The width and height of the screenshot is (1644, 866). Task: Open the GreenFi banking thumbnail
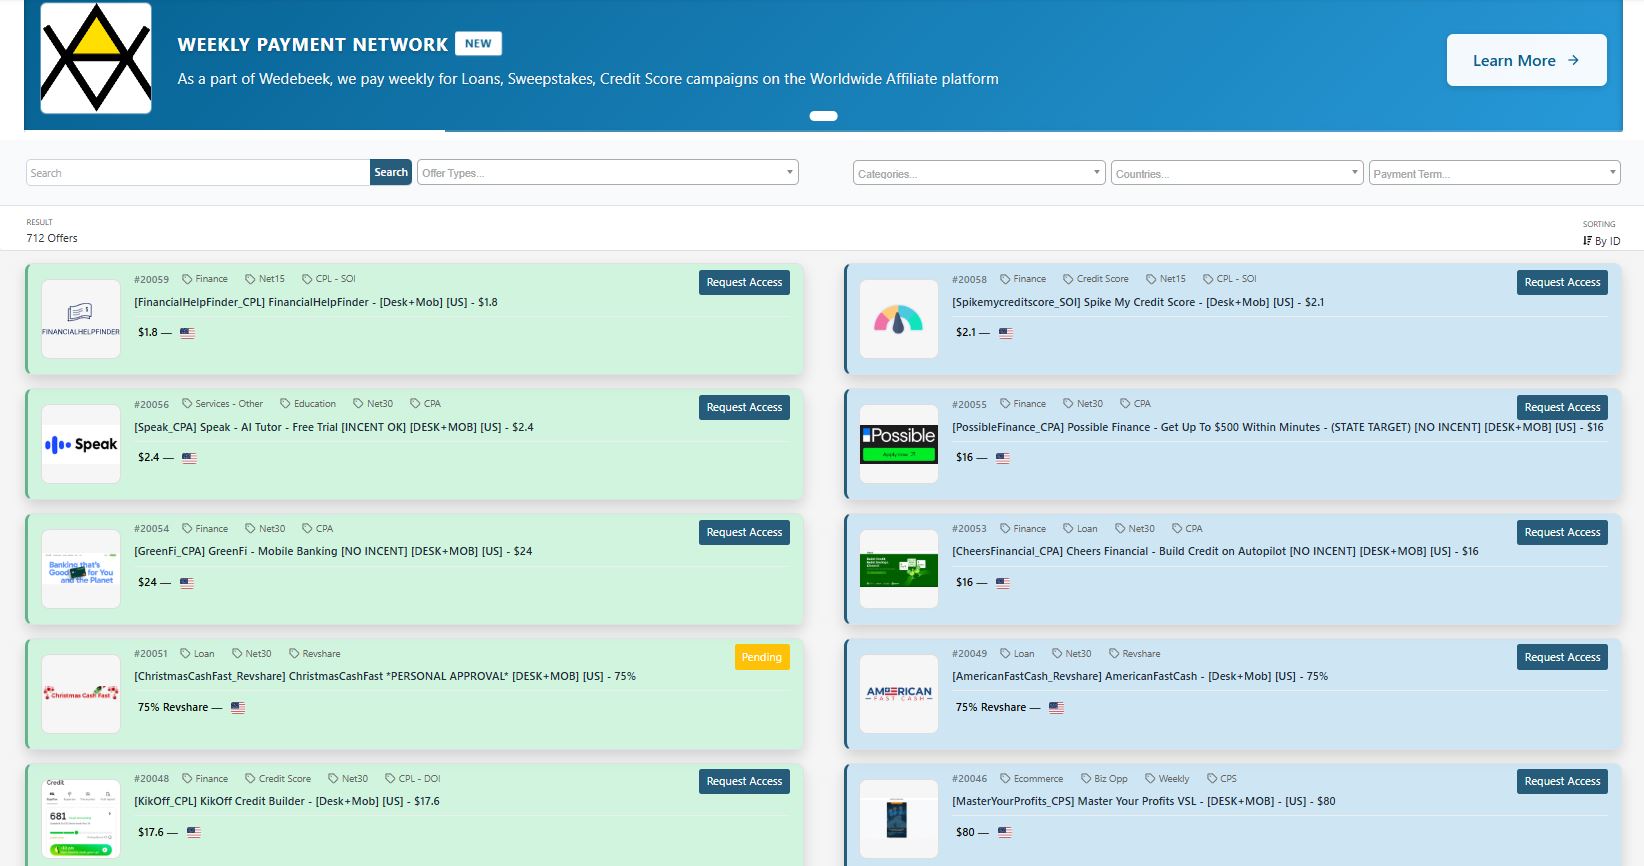click(81, 569)
